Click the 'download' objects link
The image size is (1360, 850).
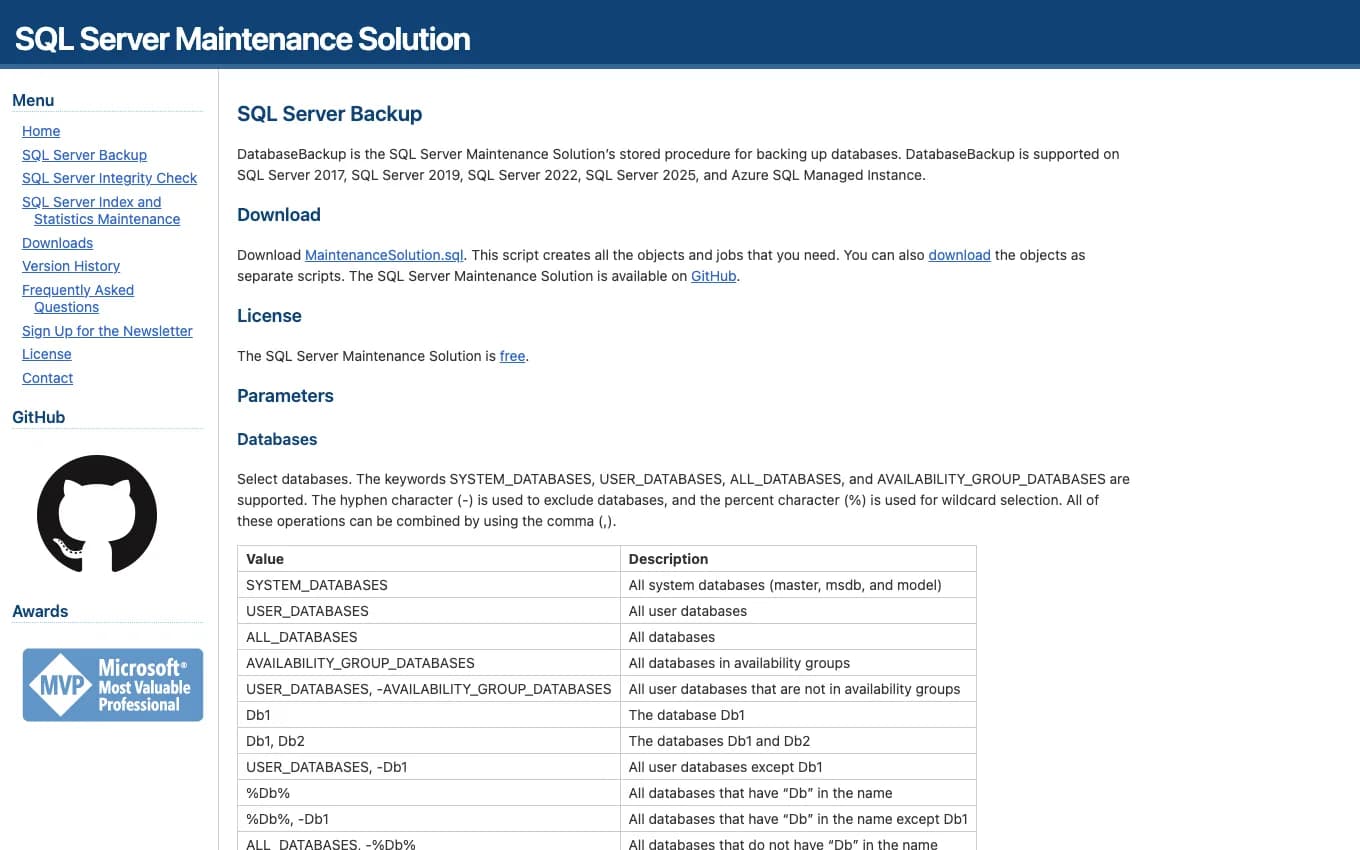click(959, 255)
